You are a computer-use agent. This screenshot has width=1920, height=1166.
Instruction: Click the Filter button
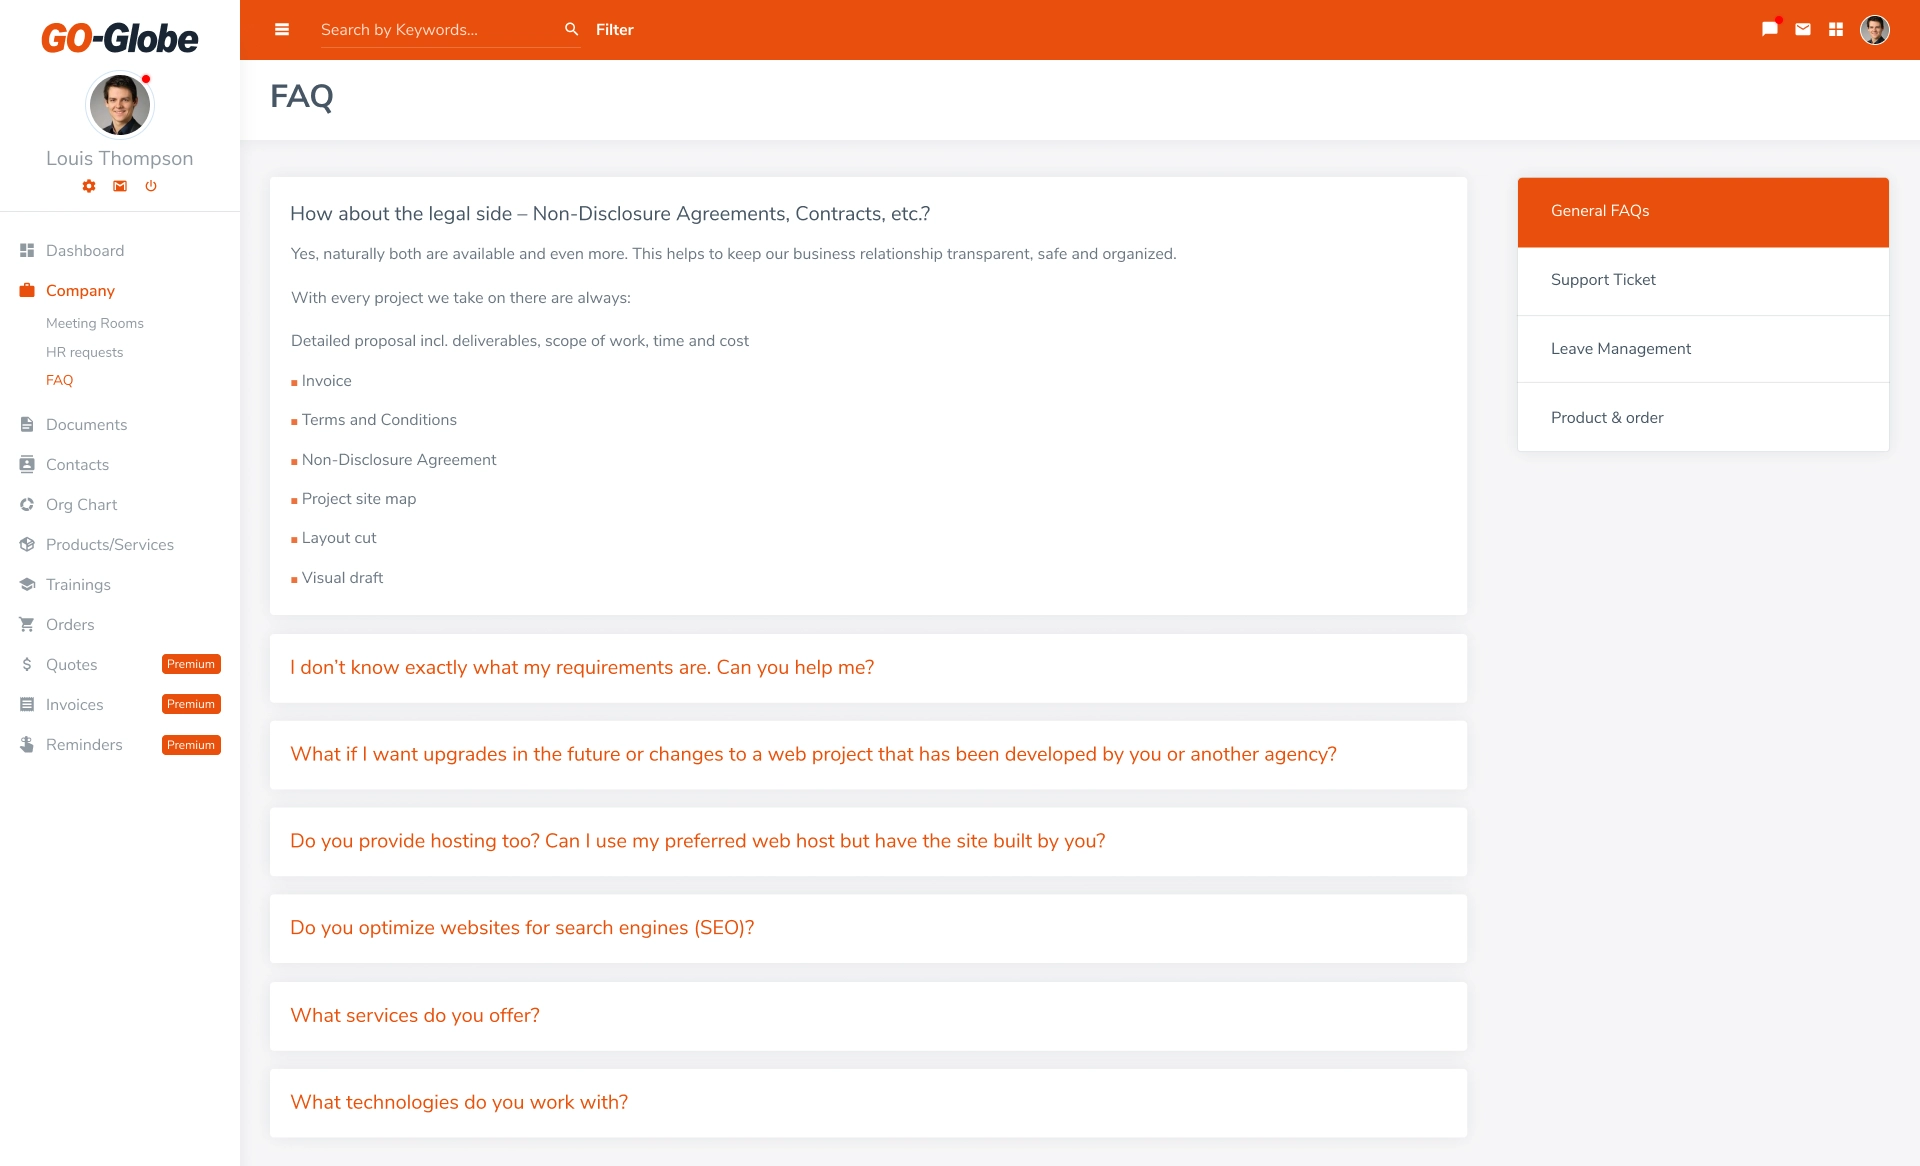[x=614, y=30]
